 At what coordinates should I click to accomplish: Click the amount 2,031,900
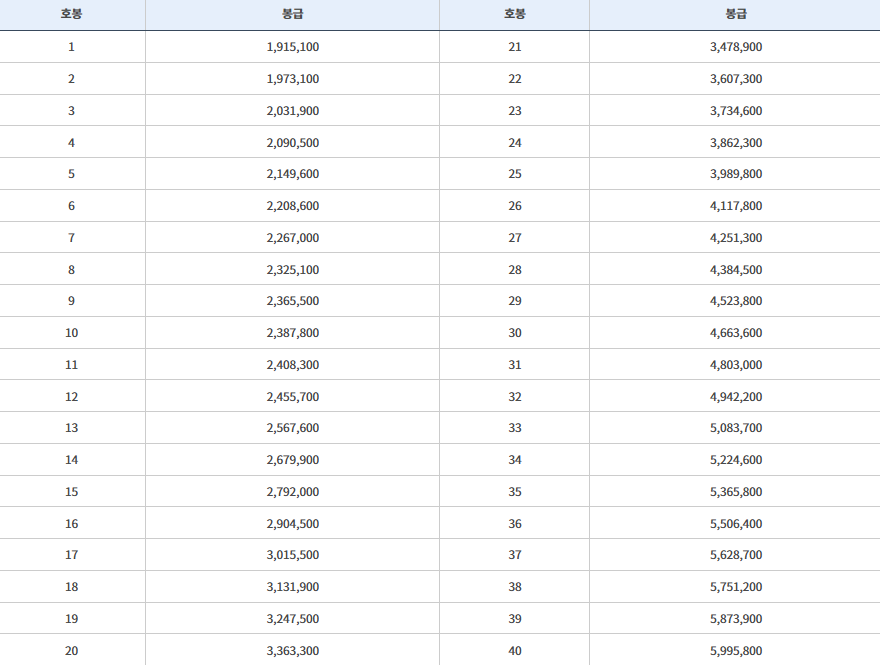pyautogui.click(x=292, y=111)
